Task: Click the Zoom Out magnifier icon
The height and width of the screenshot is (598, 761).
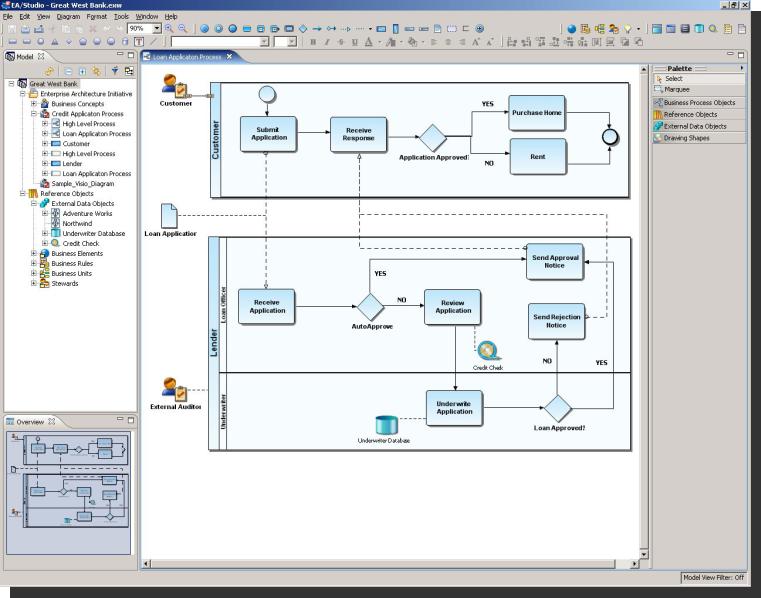Action: pyautogui.click(x=182, y=29)
